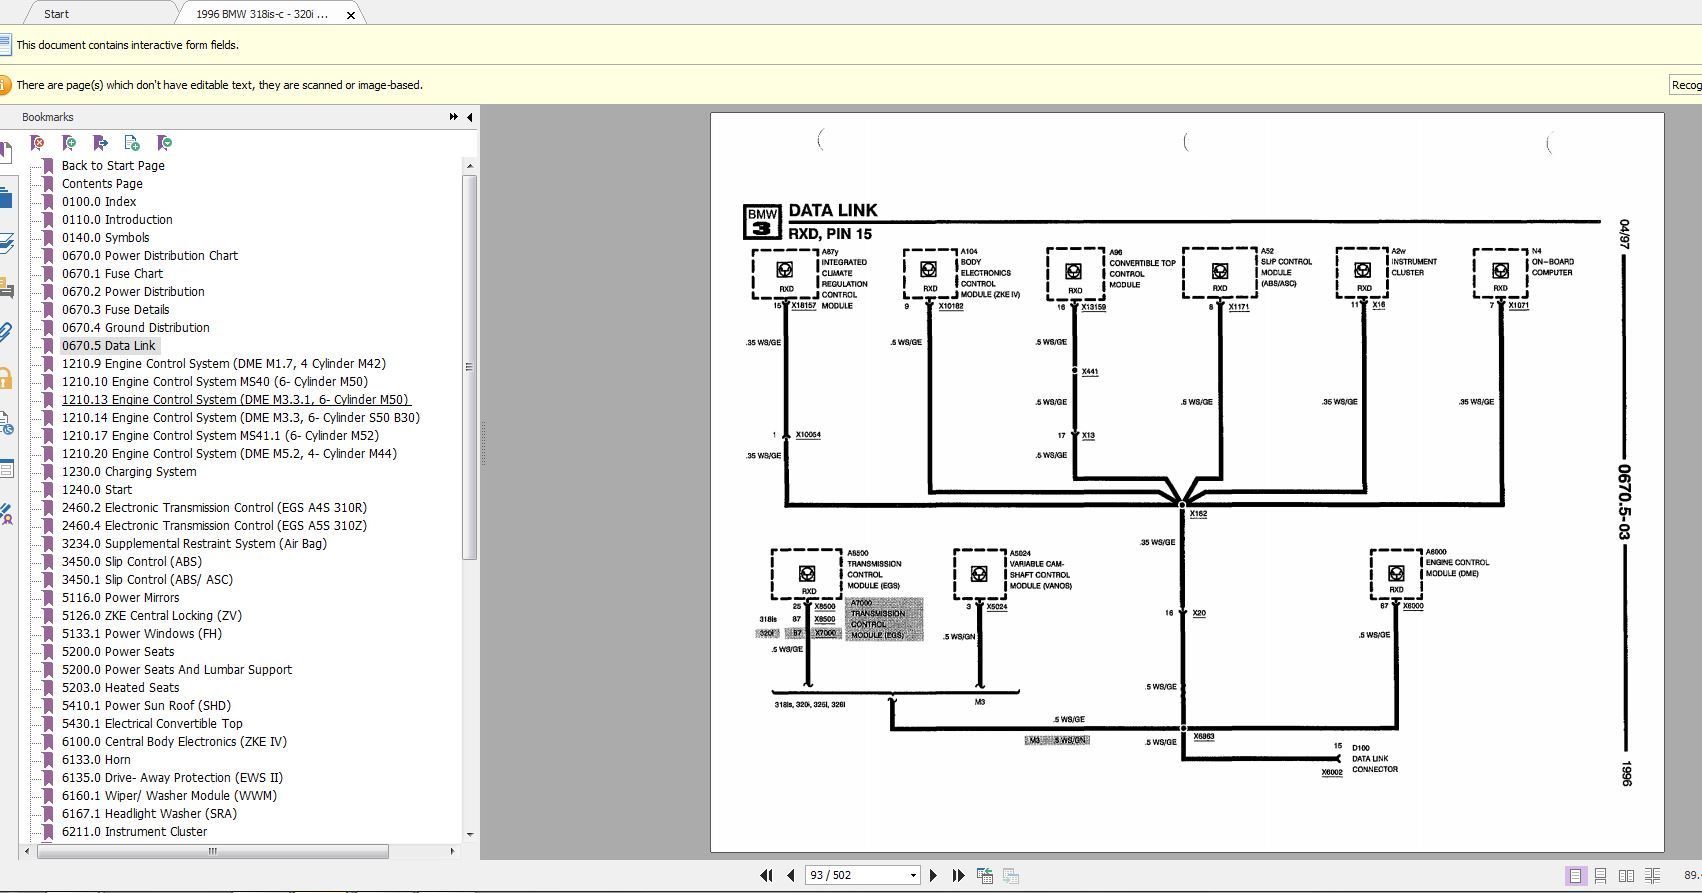Go to the previous page
1702x893 pixels.
tap(790, 875)
